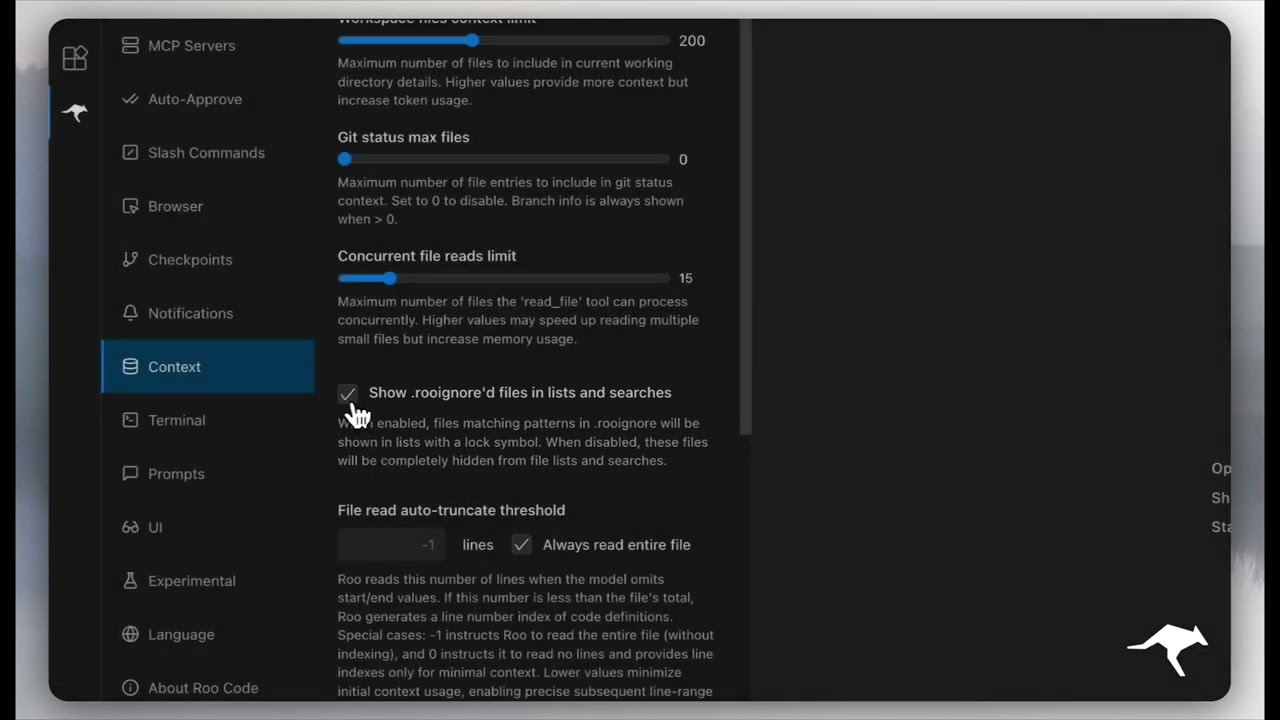Click the auto-truncate lines input field

pos(391,545)
